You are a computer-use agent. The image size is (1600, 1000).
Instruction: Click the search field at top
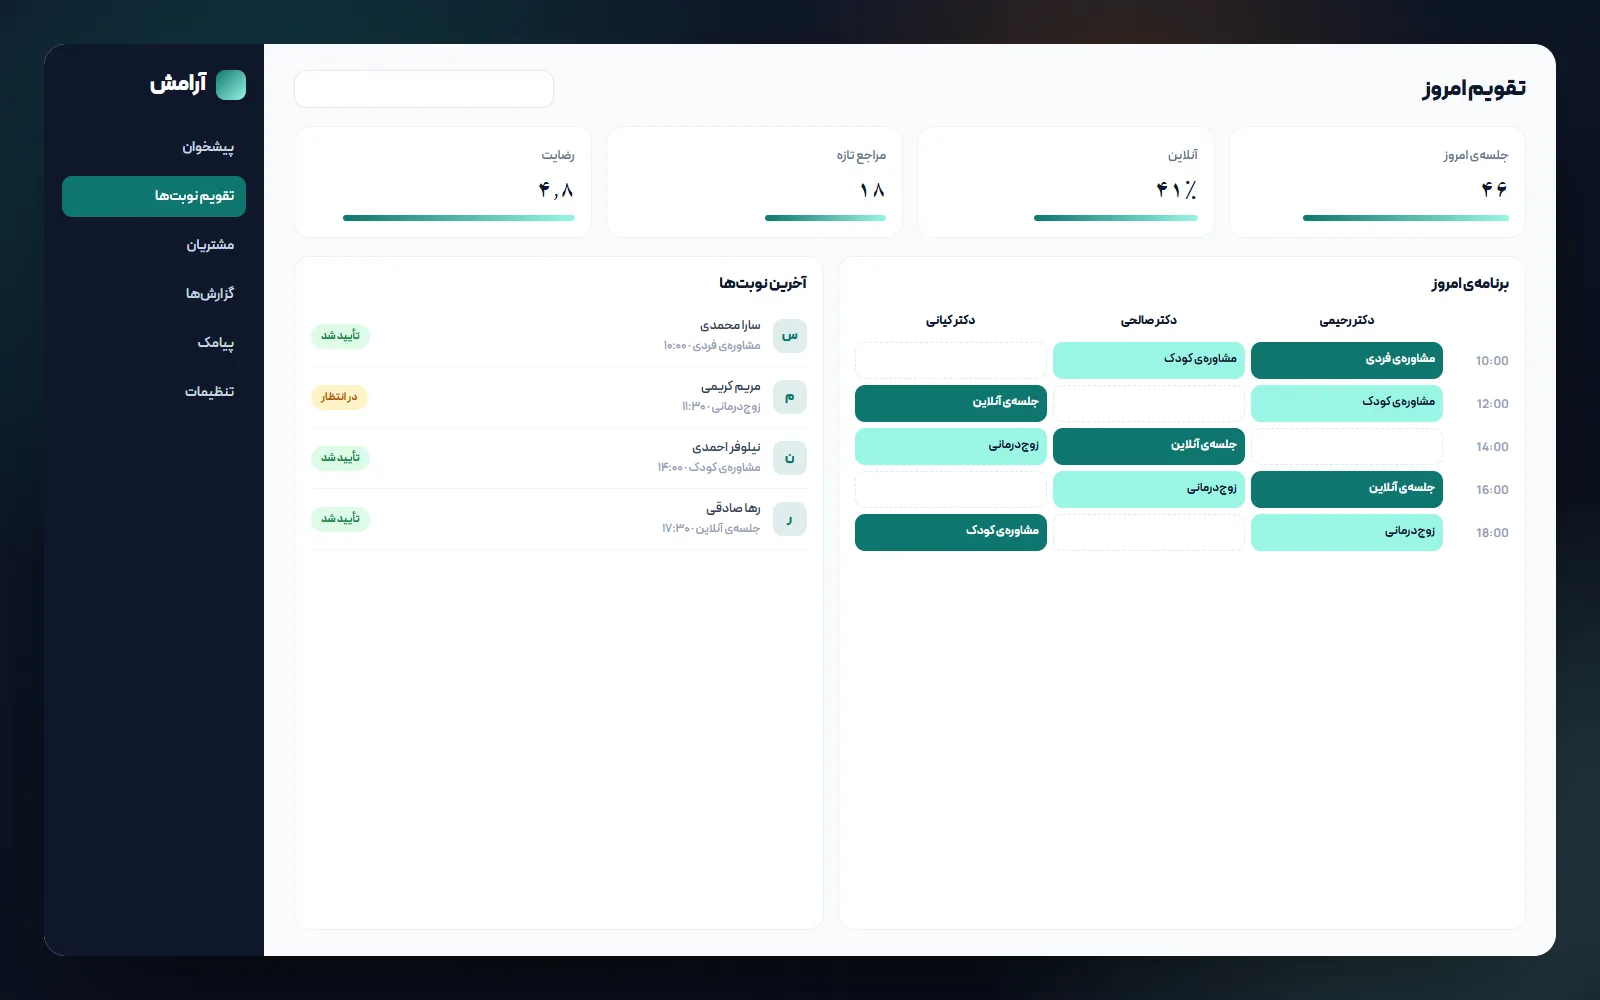pyautogui.click(x=424, y=89)
